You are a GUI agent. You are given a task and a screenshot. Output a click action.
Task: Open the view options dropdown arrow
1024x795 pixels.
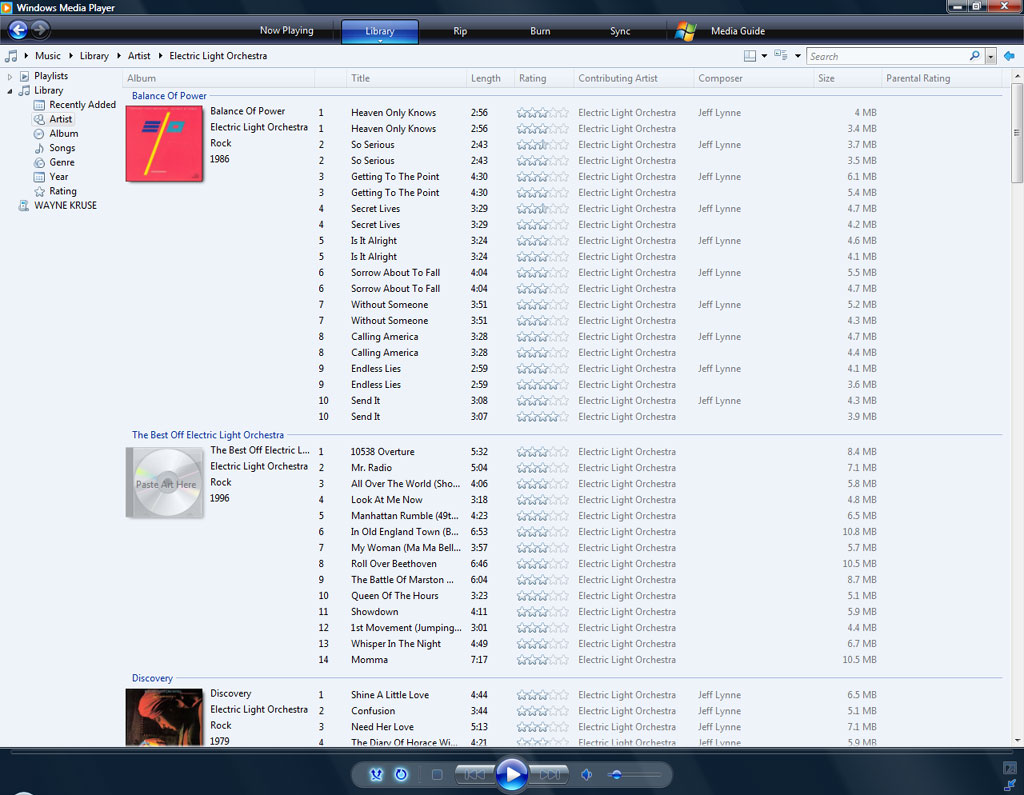(x=797, y=56)
